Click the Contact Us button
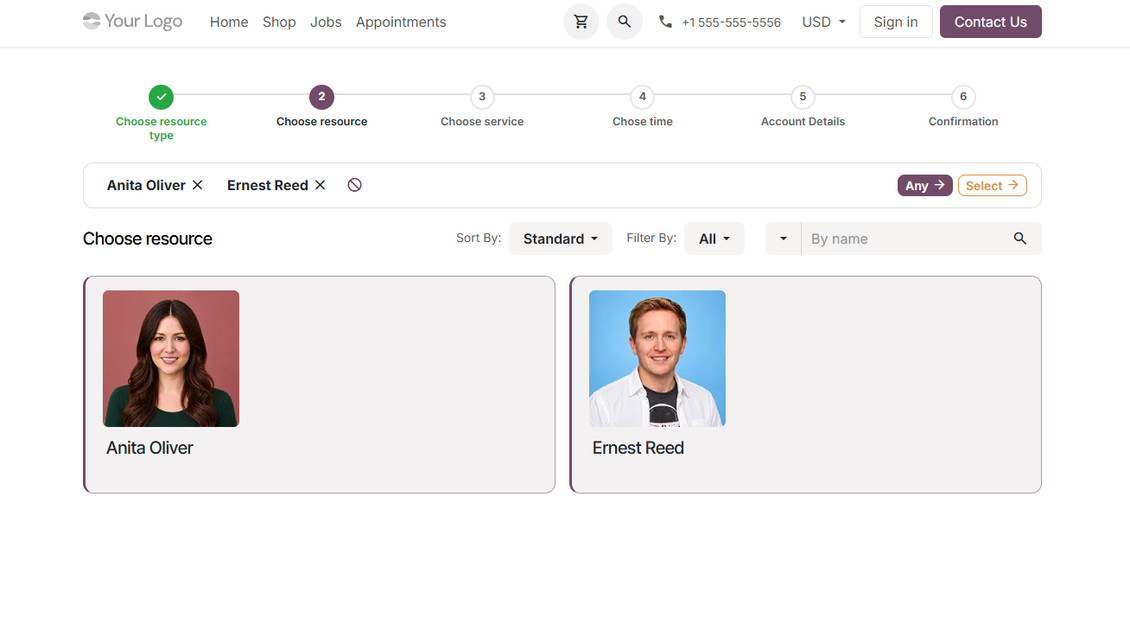This screenshot has width=1130, height=637. 990,22
